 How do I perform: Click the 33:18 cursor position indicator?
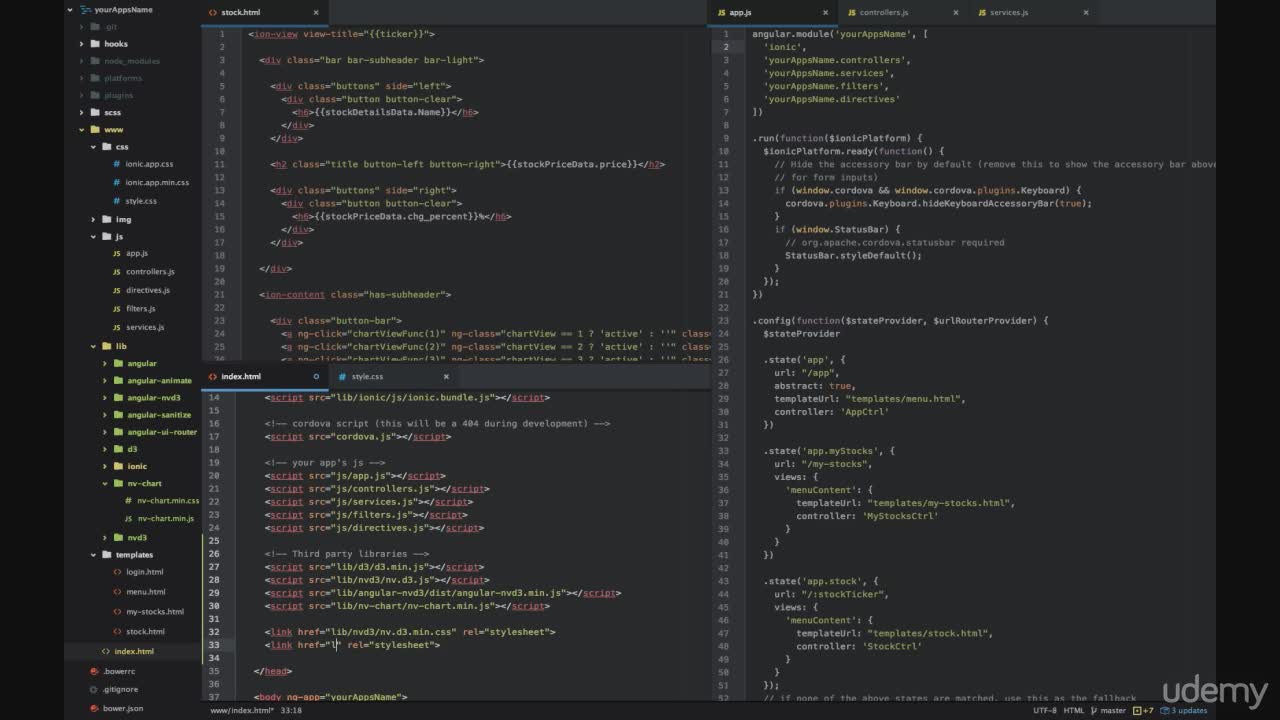tap(292, 711)
